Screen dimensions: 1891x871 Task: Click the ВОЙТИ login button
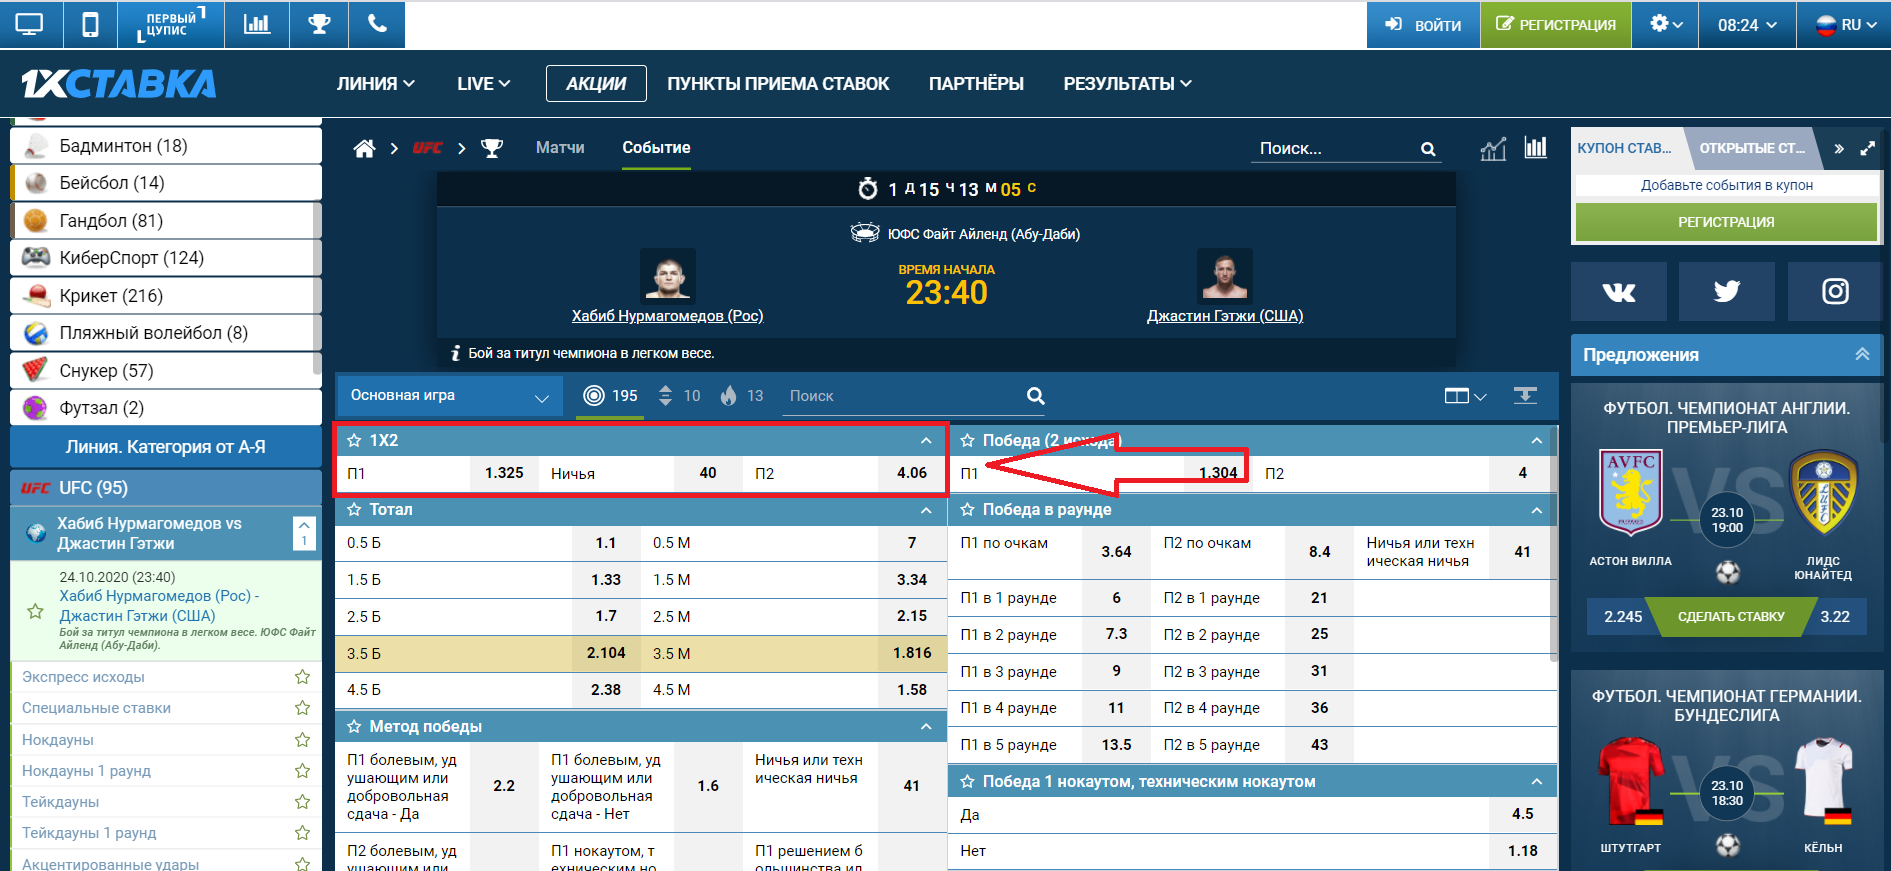[1423, 25]
